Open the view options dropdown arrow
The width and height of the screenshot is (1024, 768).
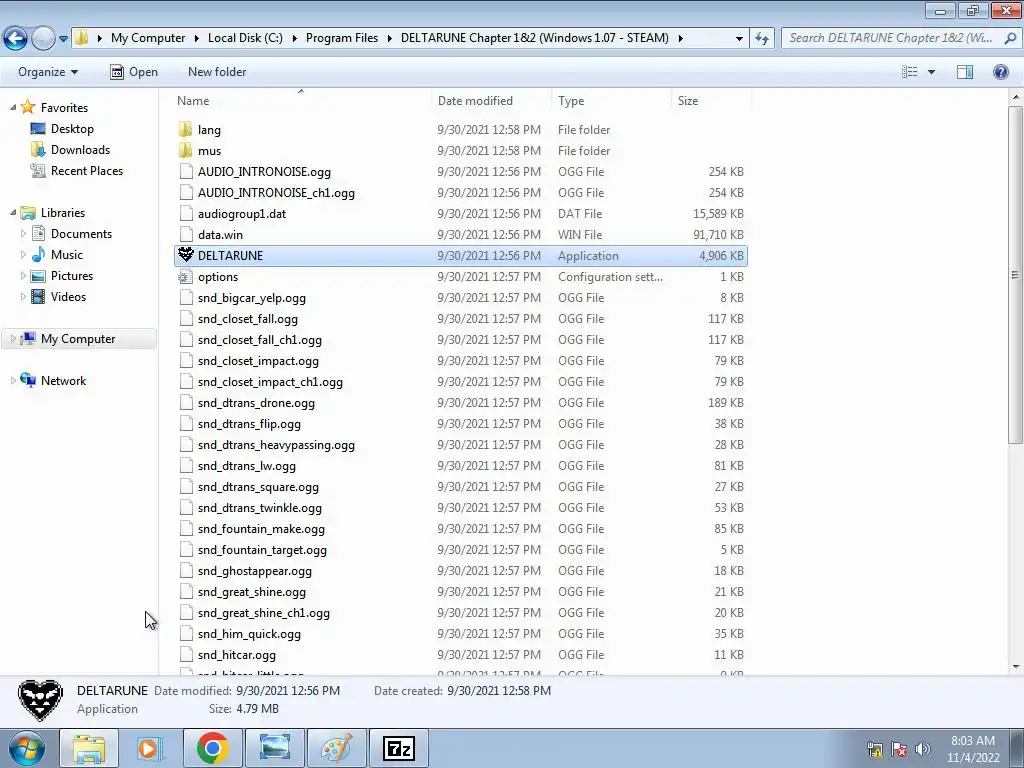click(x=931, y=72)
